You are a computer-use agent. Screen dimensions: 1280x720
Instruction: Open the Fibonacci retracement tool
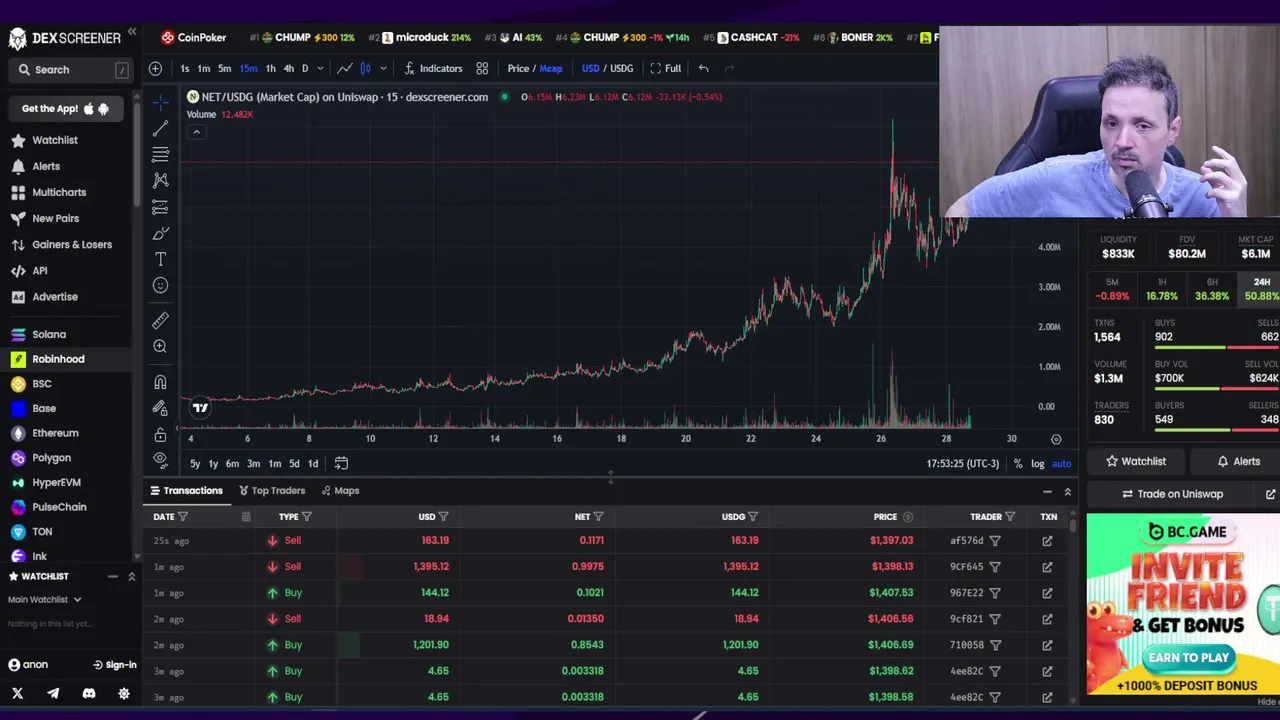160,154
